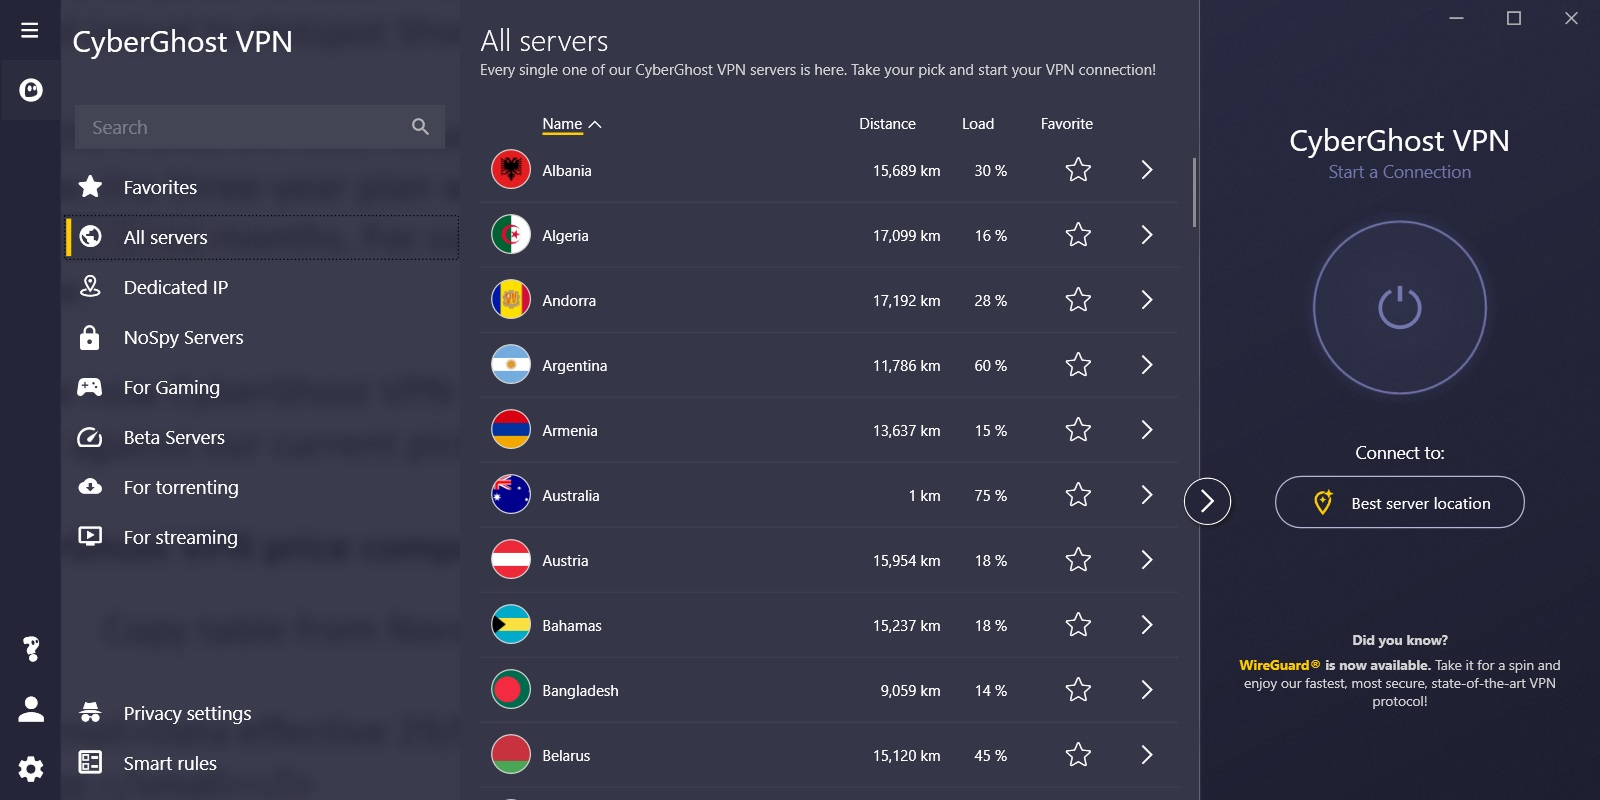The width and height of the screenshot is (1600, 800).
Task: Toggle favorite star for Australia
Action: [x=1078, y=495]
